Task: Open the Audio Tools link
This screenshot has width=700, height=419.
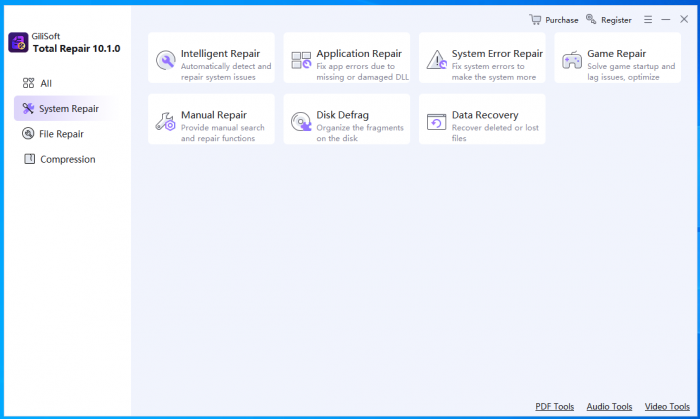Action: tap(609, 406)
